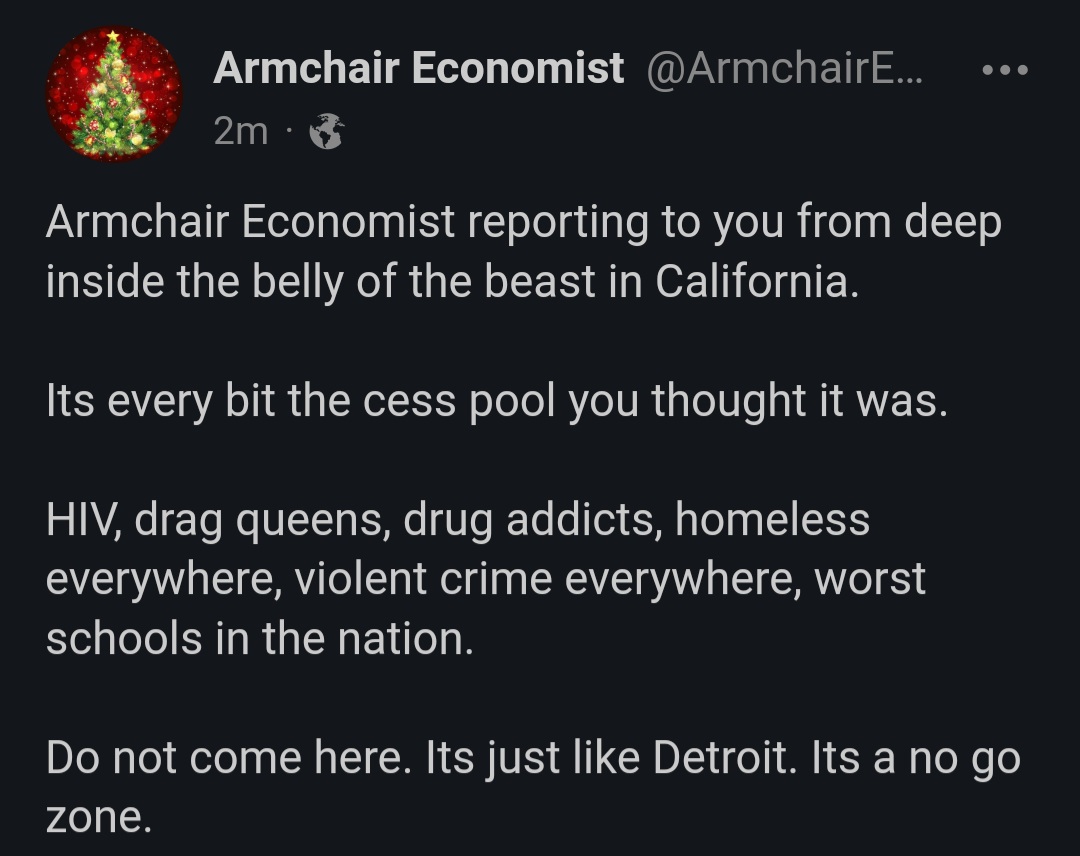Click the word 'Detroit.' in the post
Screen dimensions: 1080x856
pyautogui.click(x=725, y=758)
